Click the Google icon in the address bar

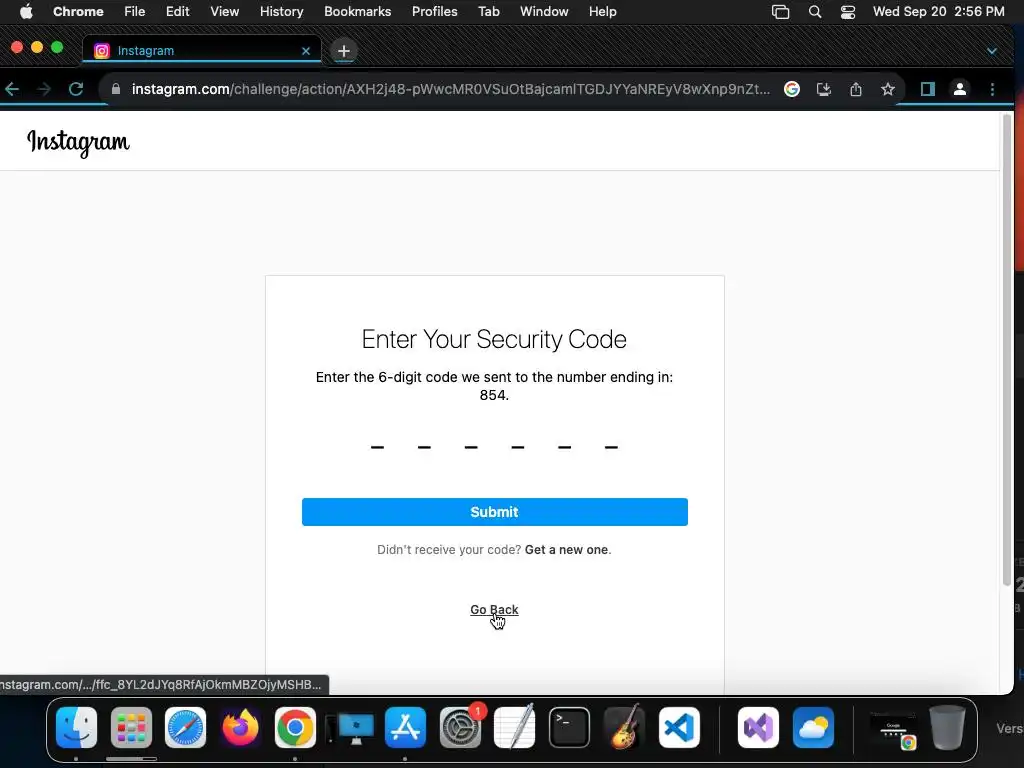point(792,89)
